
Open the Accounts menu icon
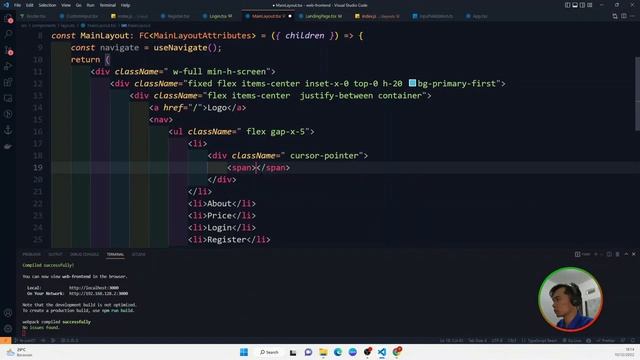(8, 313)
